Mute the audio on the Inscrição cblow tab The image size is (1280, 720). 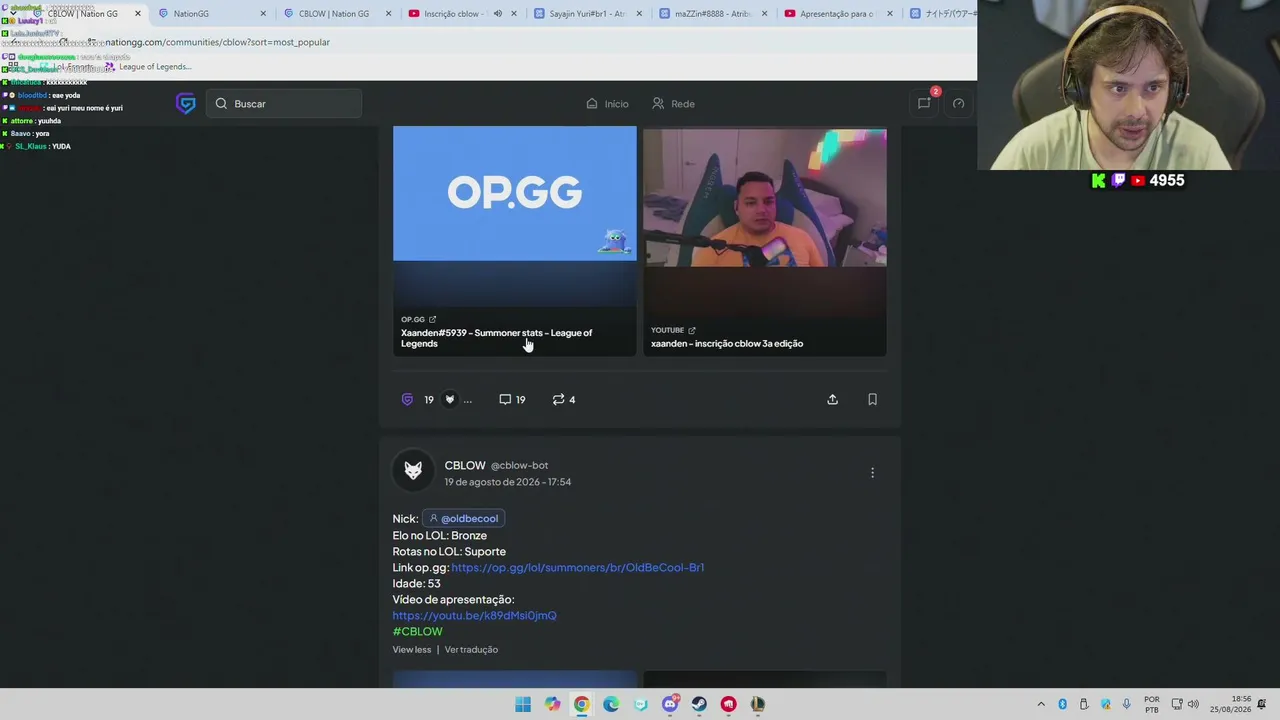[497, 14]
